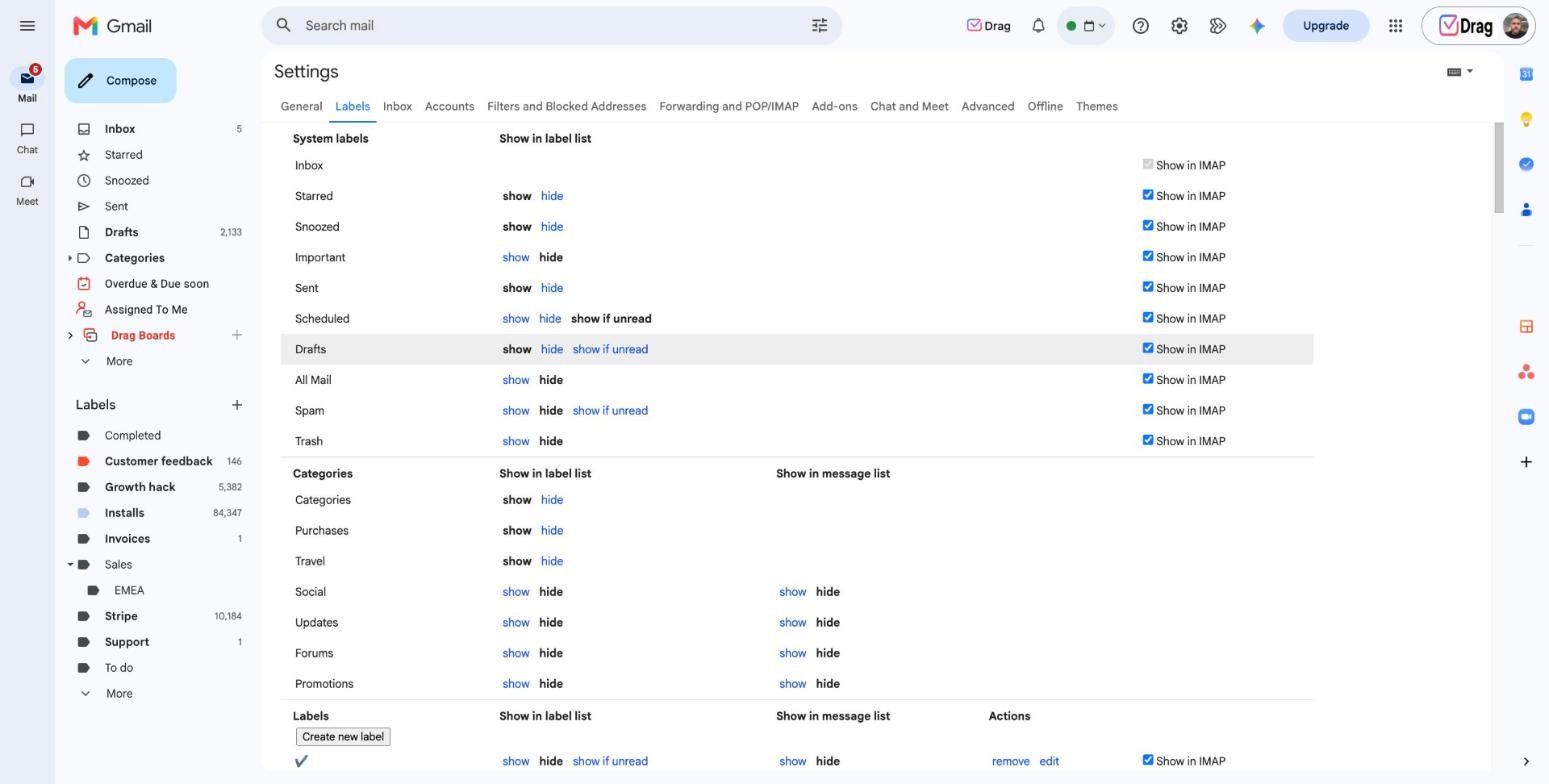Click the Compose button
This screenshot has width=1549, height=784.
pyautogui.click(x=120, y=81)
